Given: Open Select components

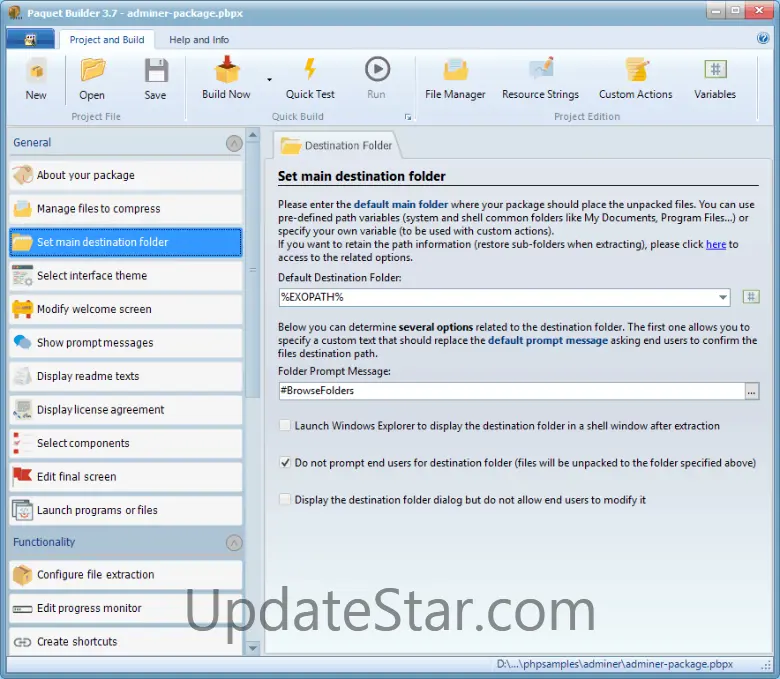Looking at the screenshot, I should [126, 443].
